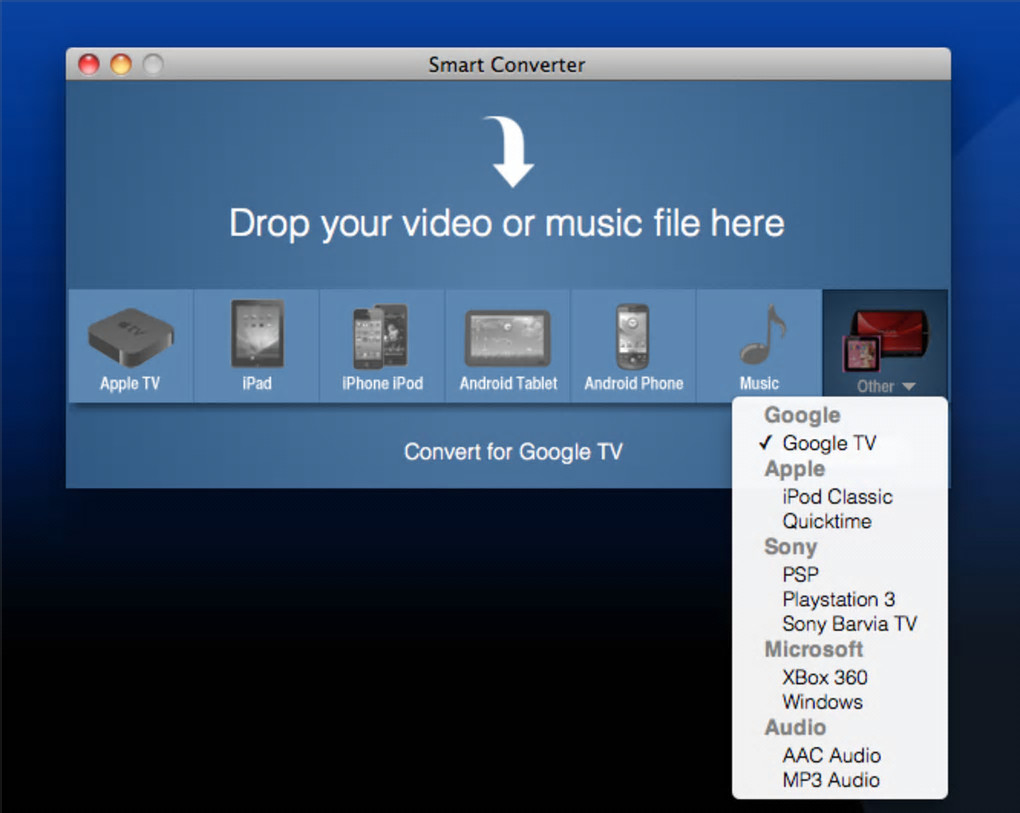Choose iPod Classic from the menu

pos(839,496)
